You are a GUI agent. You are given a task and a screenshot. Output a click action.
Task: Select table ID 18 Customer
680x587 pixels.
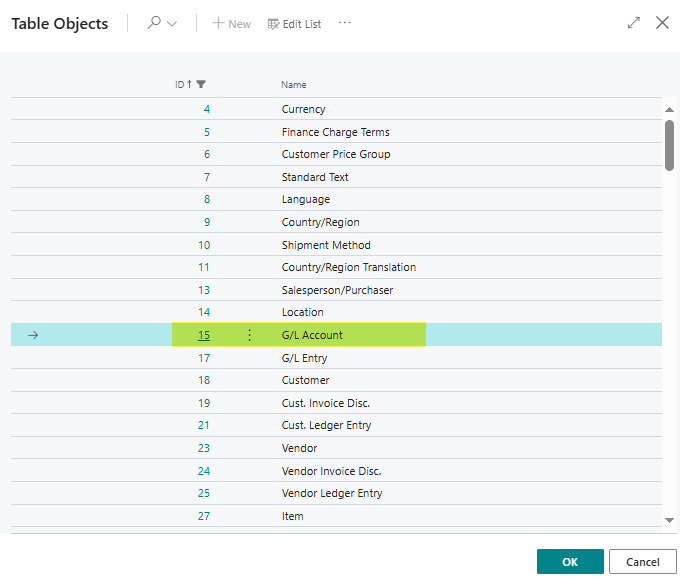204,381
